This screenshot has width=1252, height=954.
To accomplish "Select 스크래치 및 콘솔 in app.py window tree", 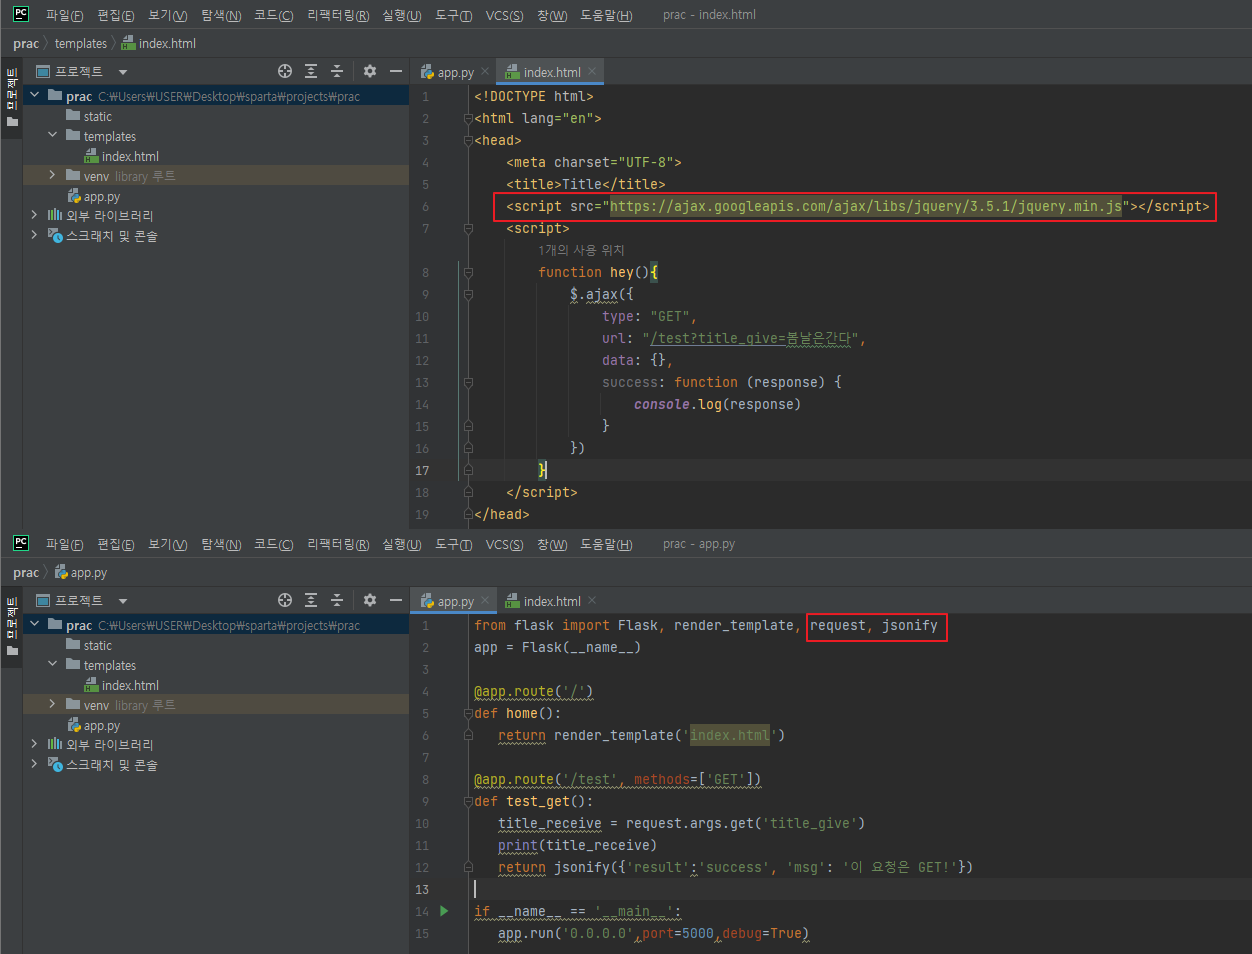I will (112, 765).
